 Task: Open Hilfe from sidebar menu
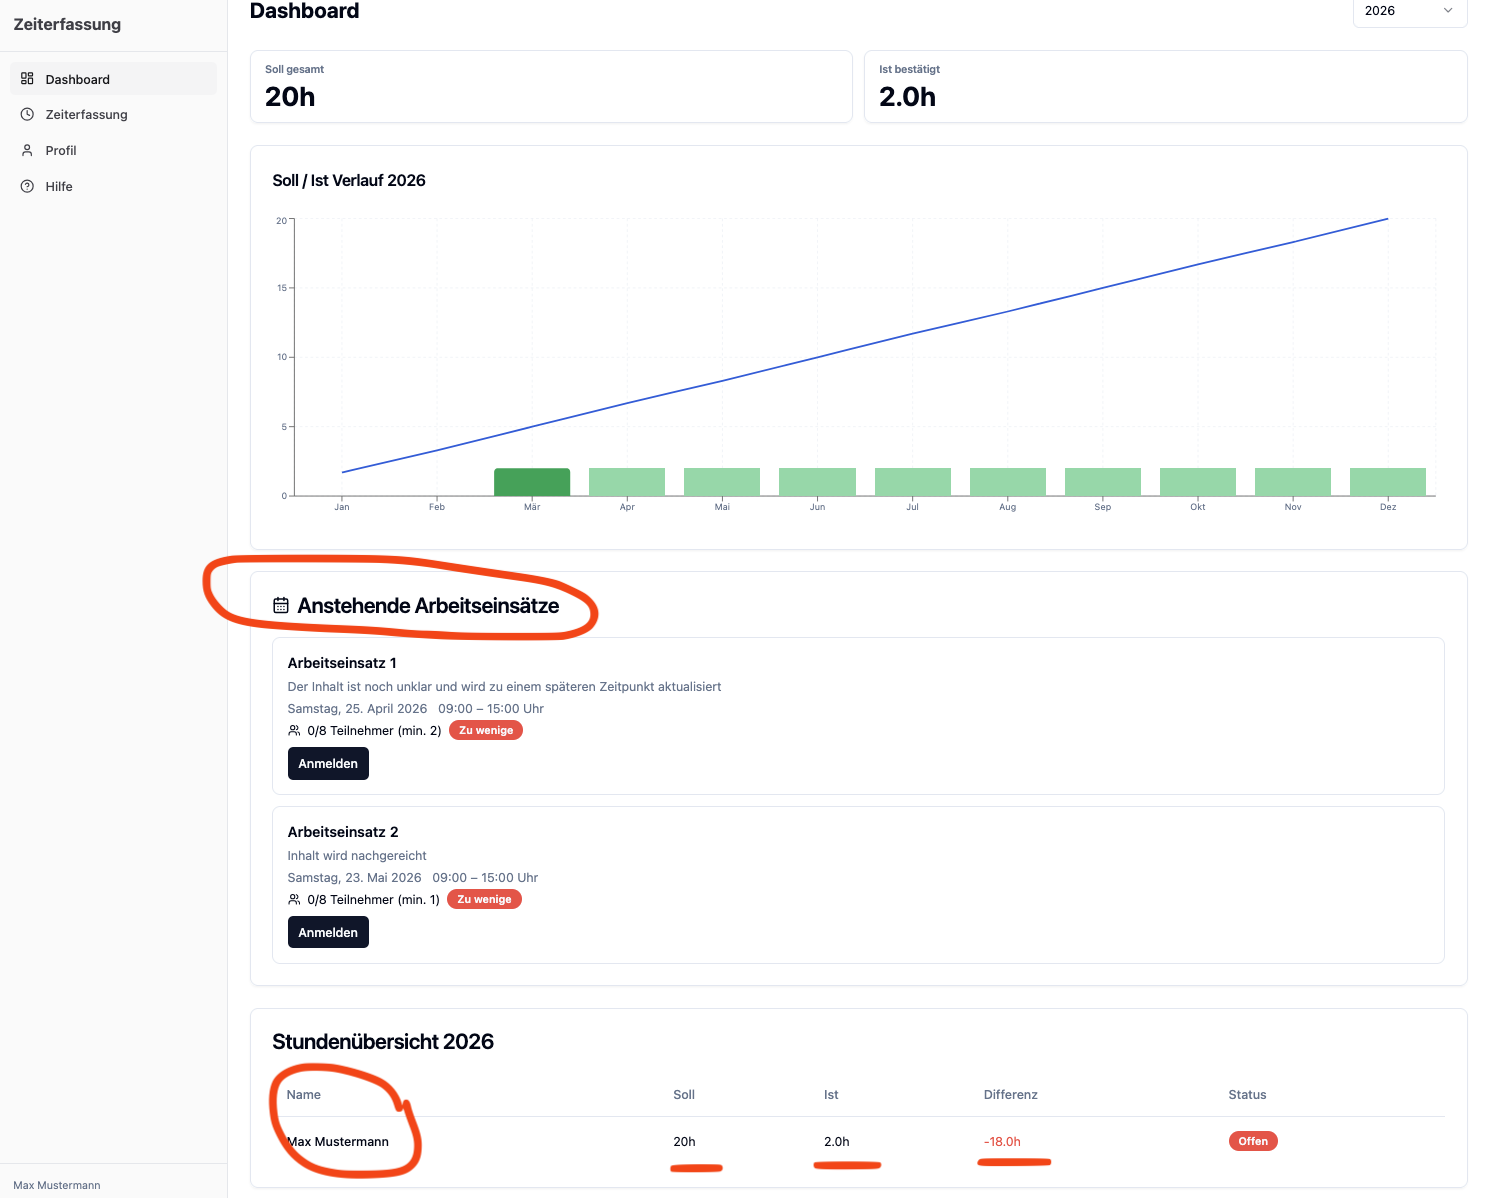click(59, 187)
